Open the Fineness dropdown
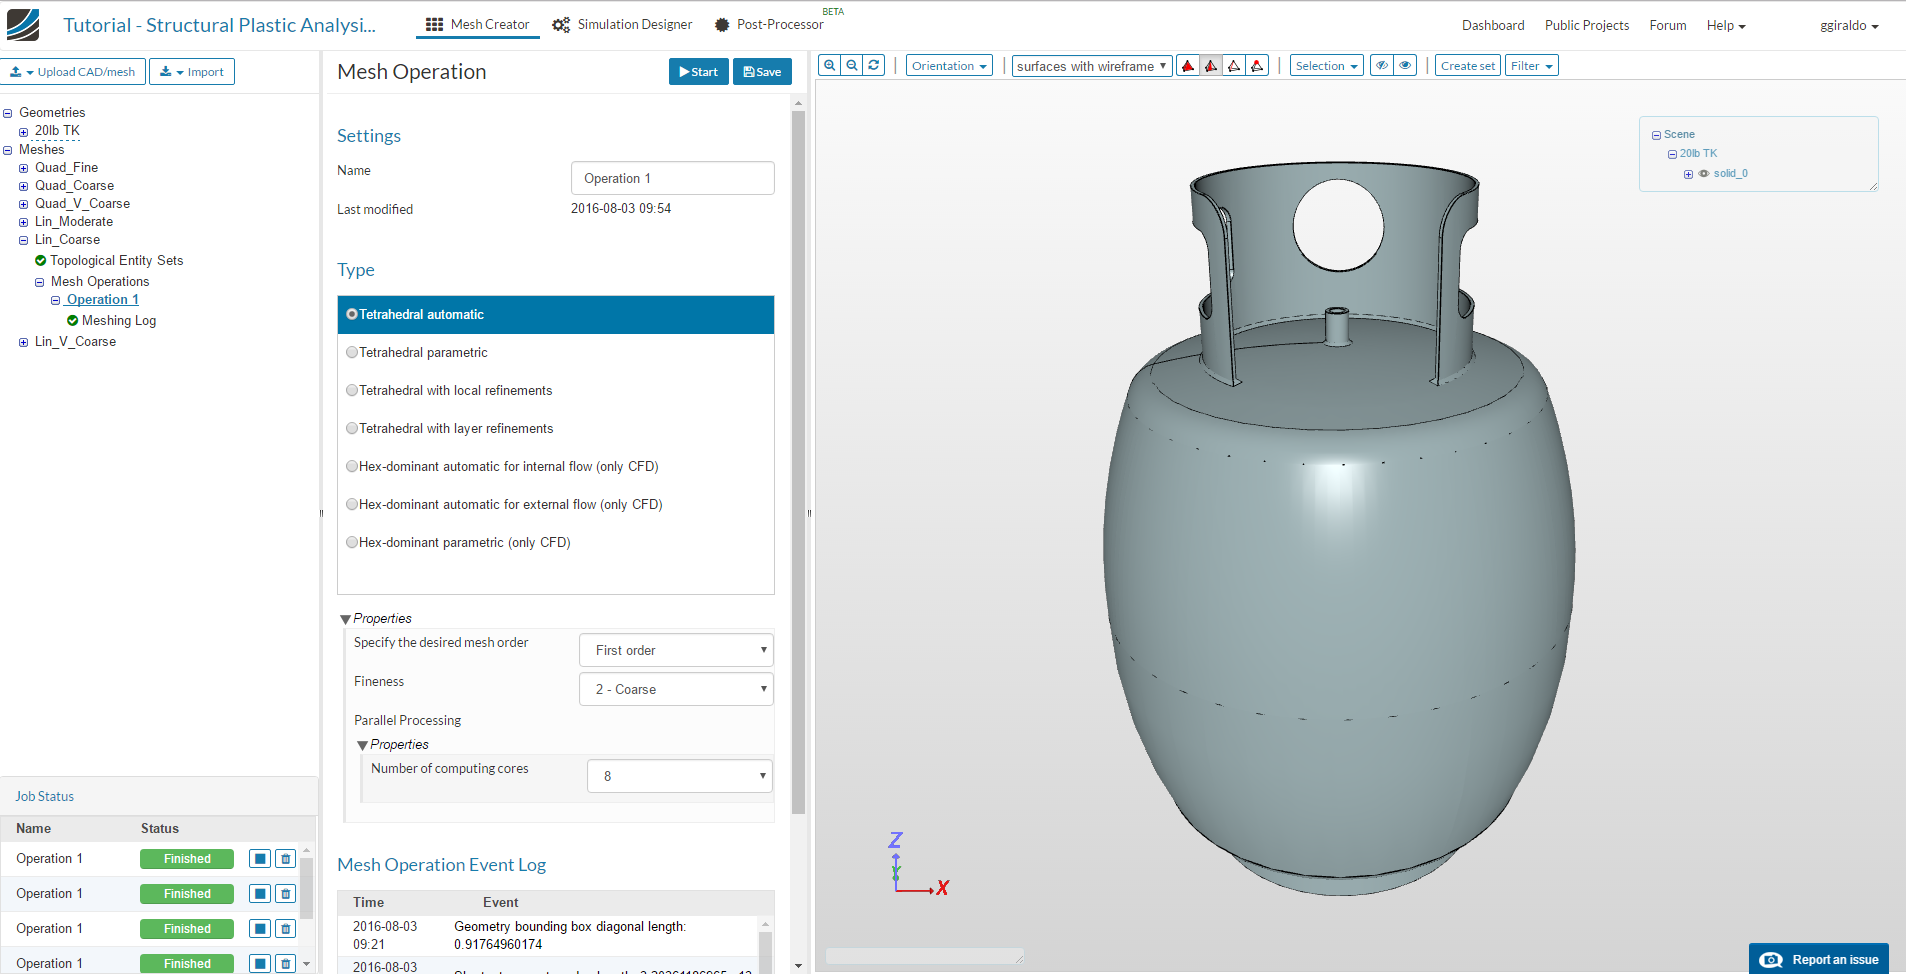This screenshot has width=1906, height=974. [676, 689]
